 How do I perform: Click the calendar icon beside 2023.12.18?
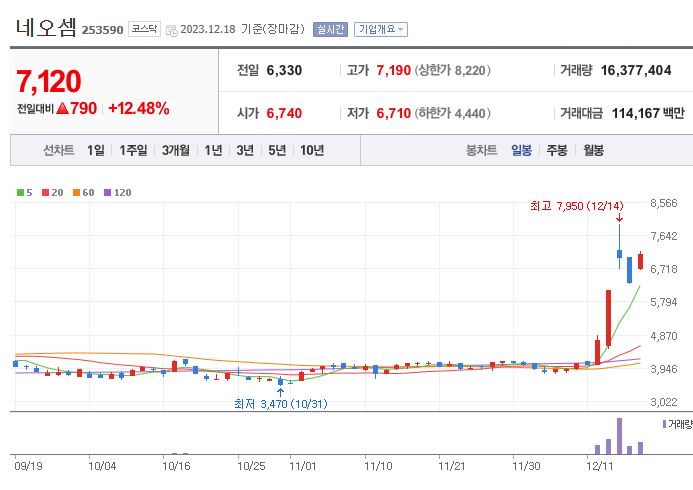tap(171, 30)
